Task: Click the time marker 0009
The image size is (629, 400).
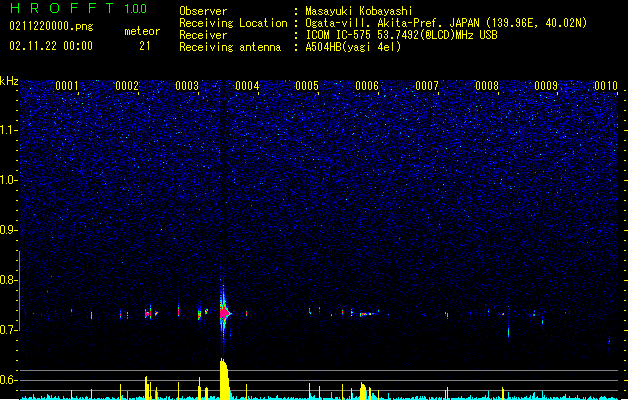Action: pyautogui.click(x=546, y=86)
